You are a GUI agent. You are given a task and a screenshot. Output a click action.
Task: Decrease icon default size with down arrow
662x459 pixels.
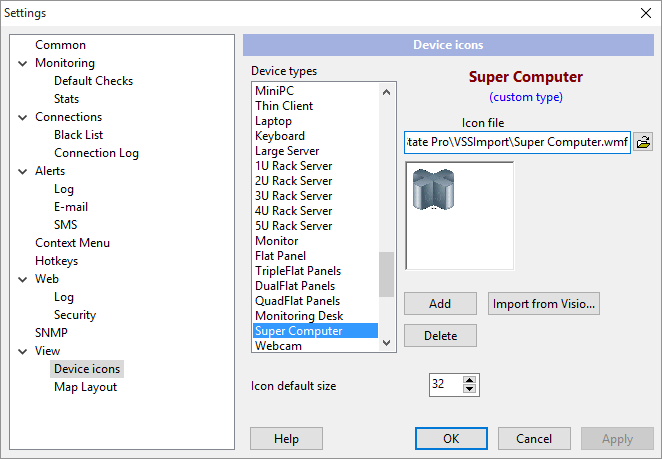(470, 389)
